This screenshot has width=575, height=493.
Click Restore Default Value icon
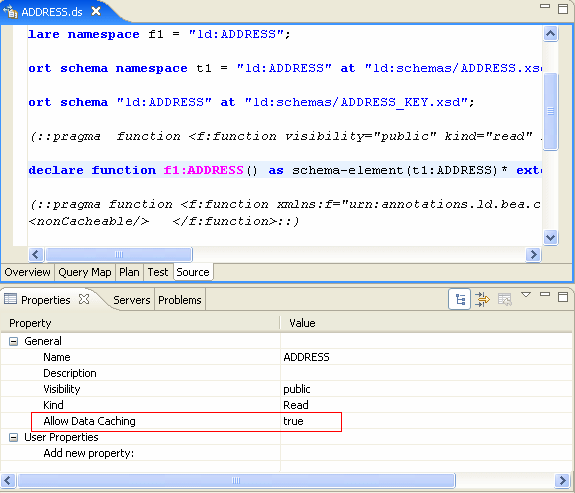505,299
